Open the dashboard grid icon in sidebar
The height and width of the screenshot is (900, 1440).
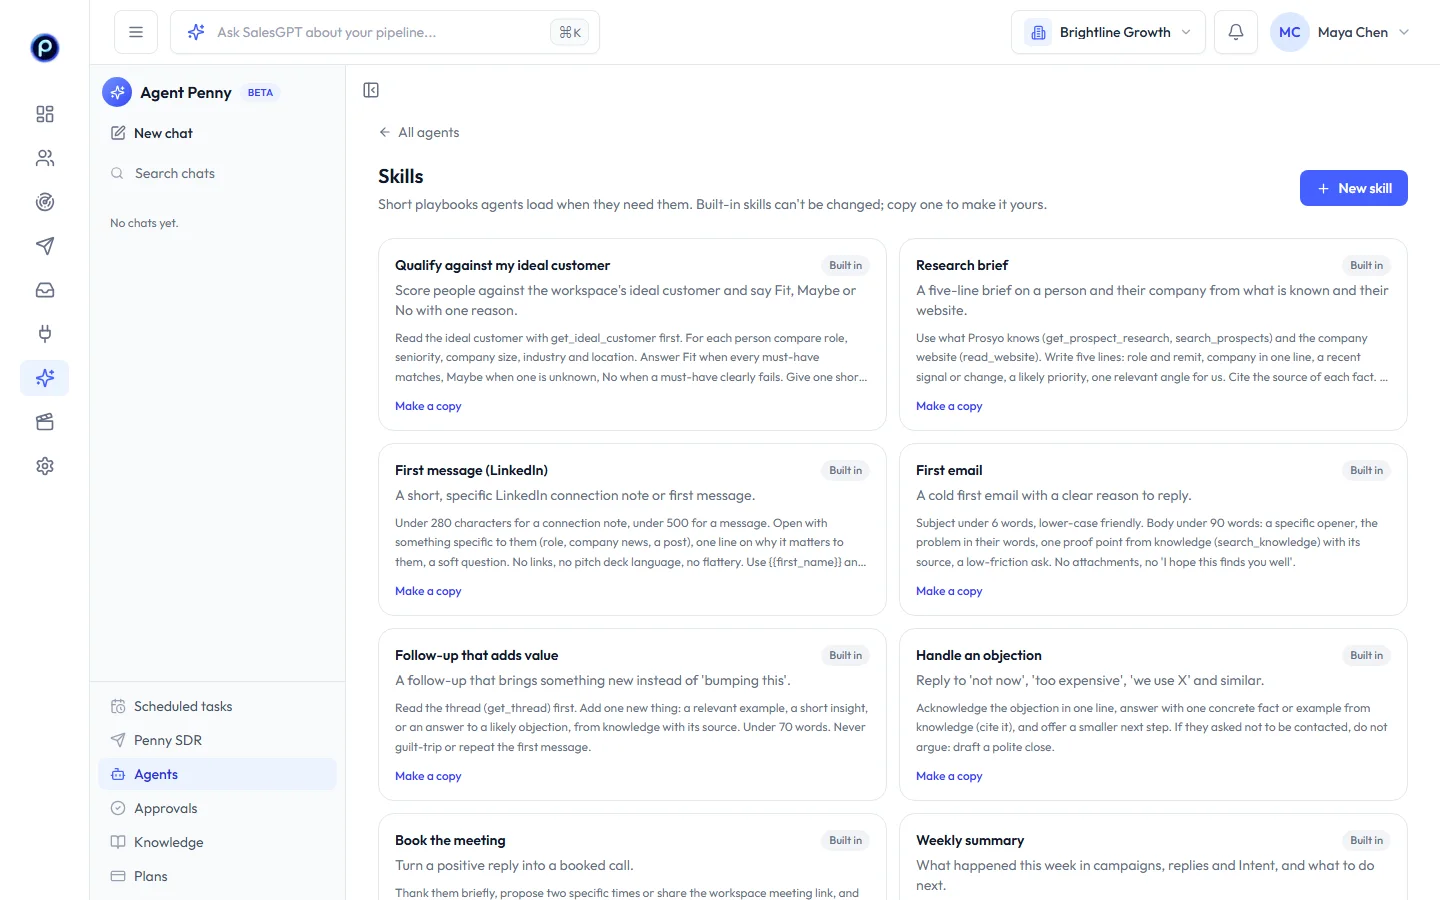coord(45,114)
